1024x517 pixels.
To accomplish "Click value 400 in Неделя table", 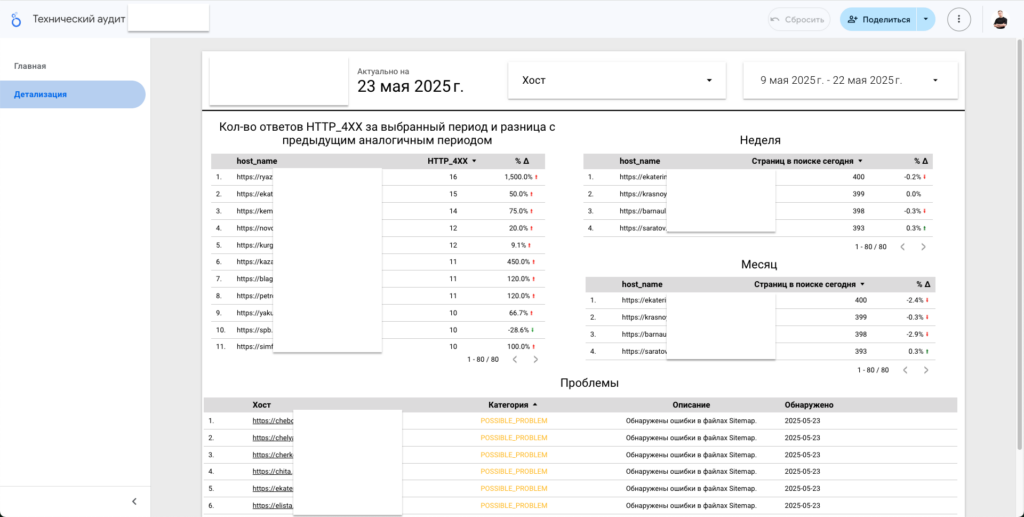I will point(859,177).
